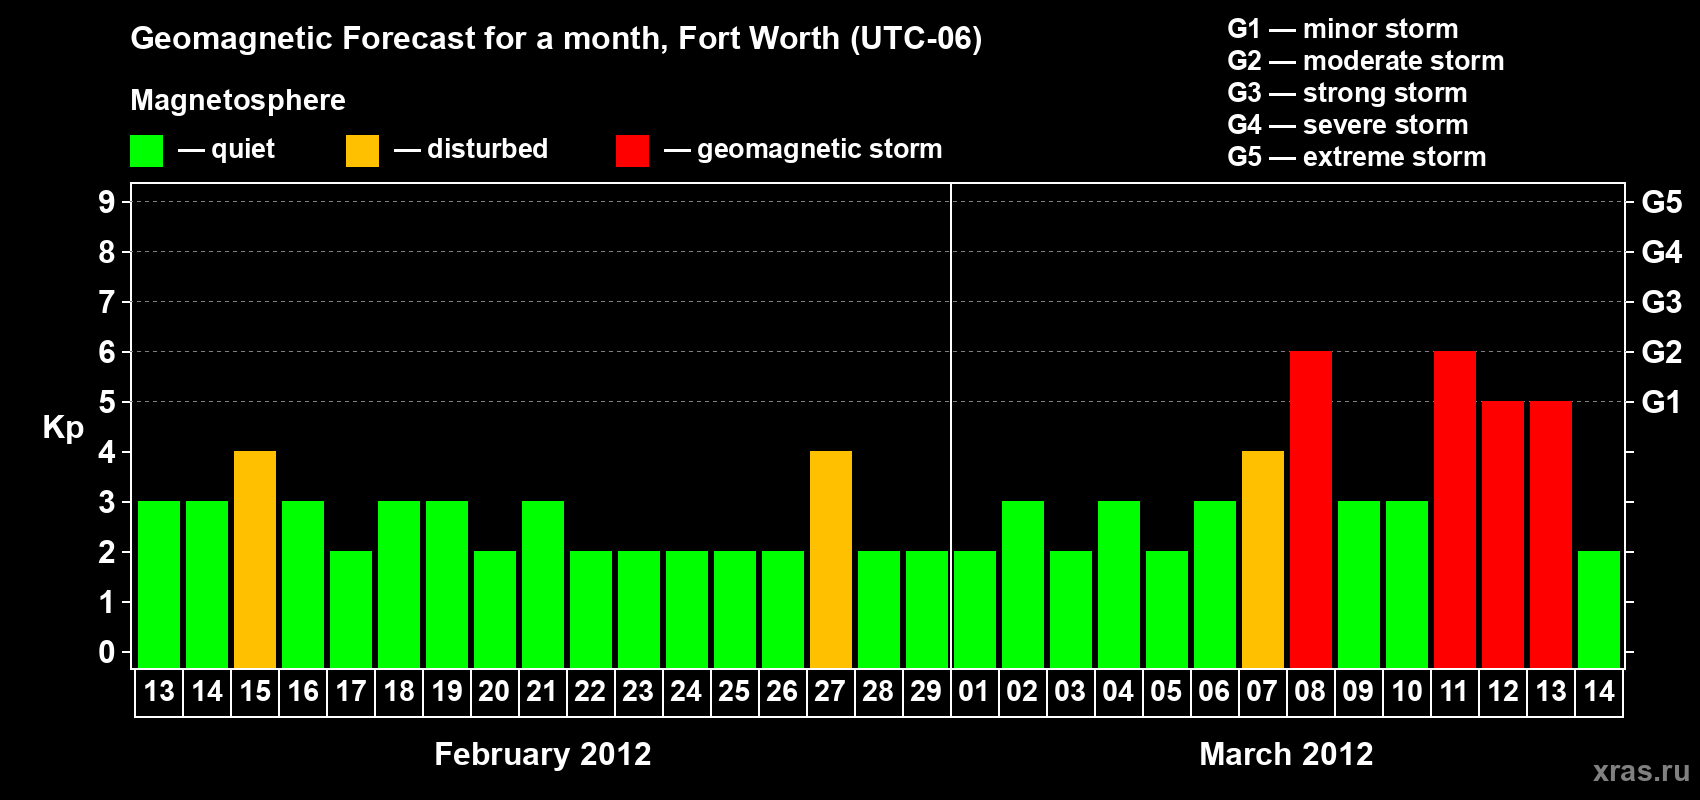Click the '— disturbed' legend text
This screenshot has width=1700, height=800.
pos(471,149)
